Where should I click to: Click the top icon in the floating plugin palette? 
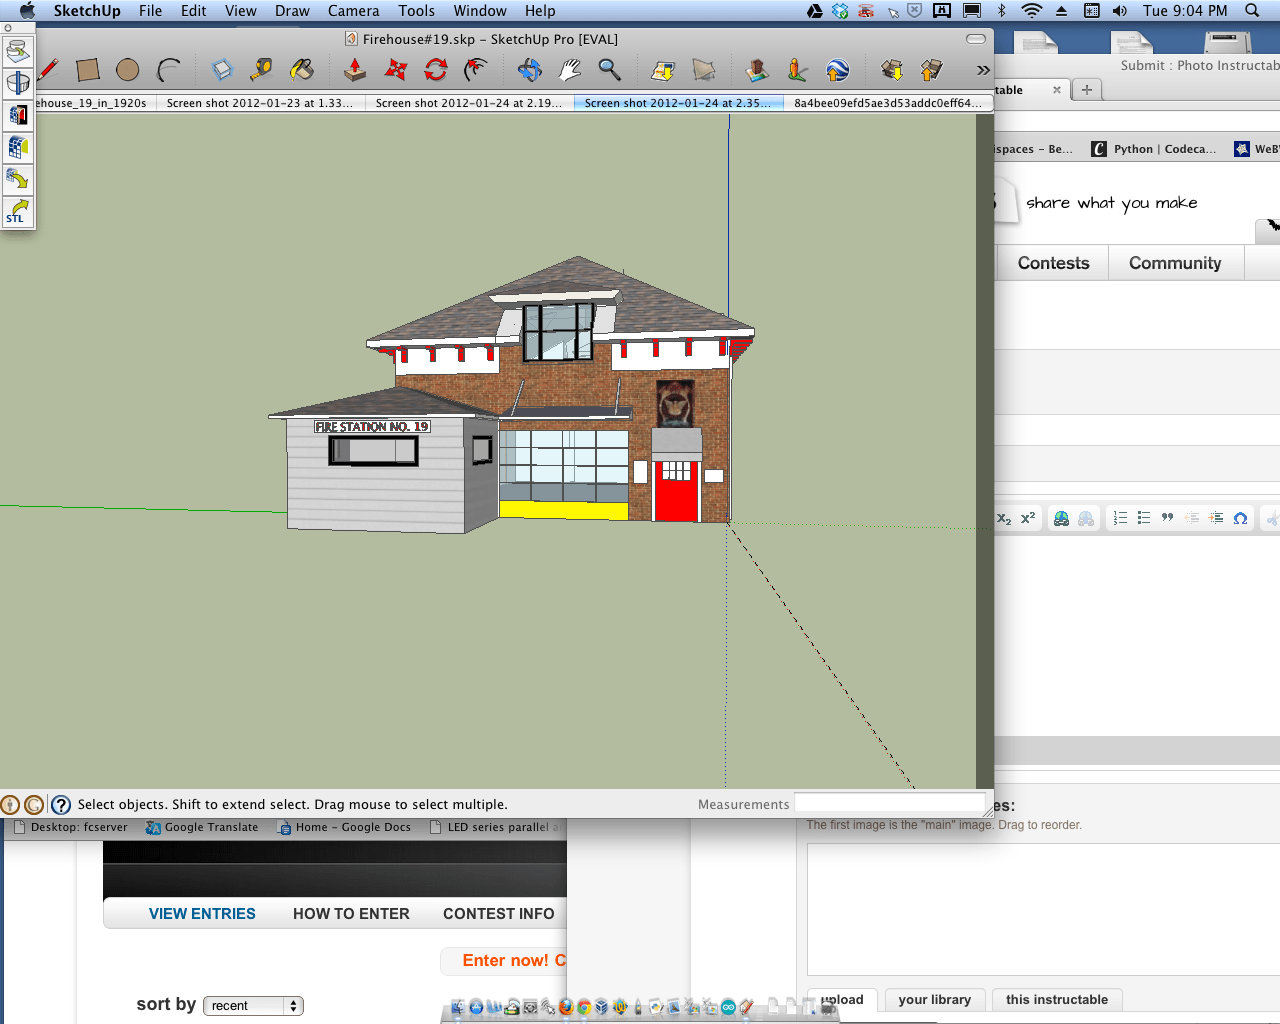click(18, 51)
